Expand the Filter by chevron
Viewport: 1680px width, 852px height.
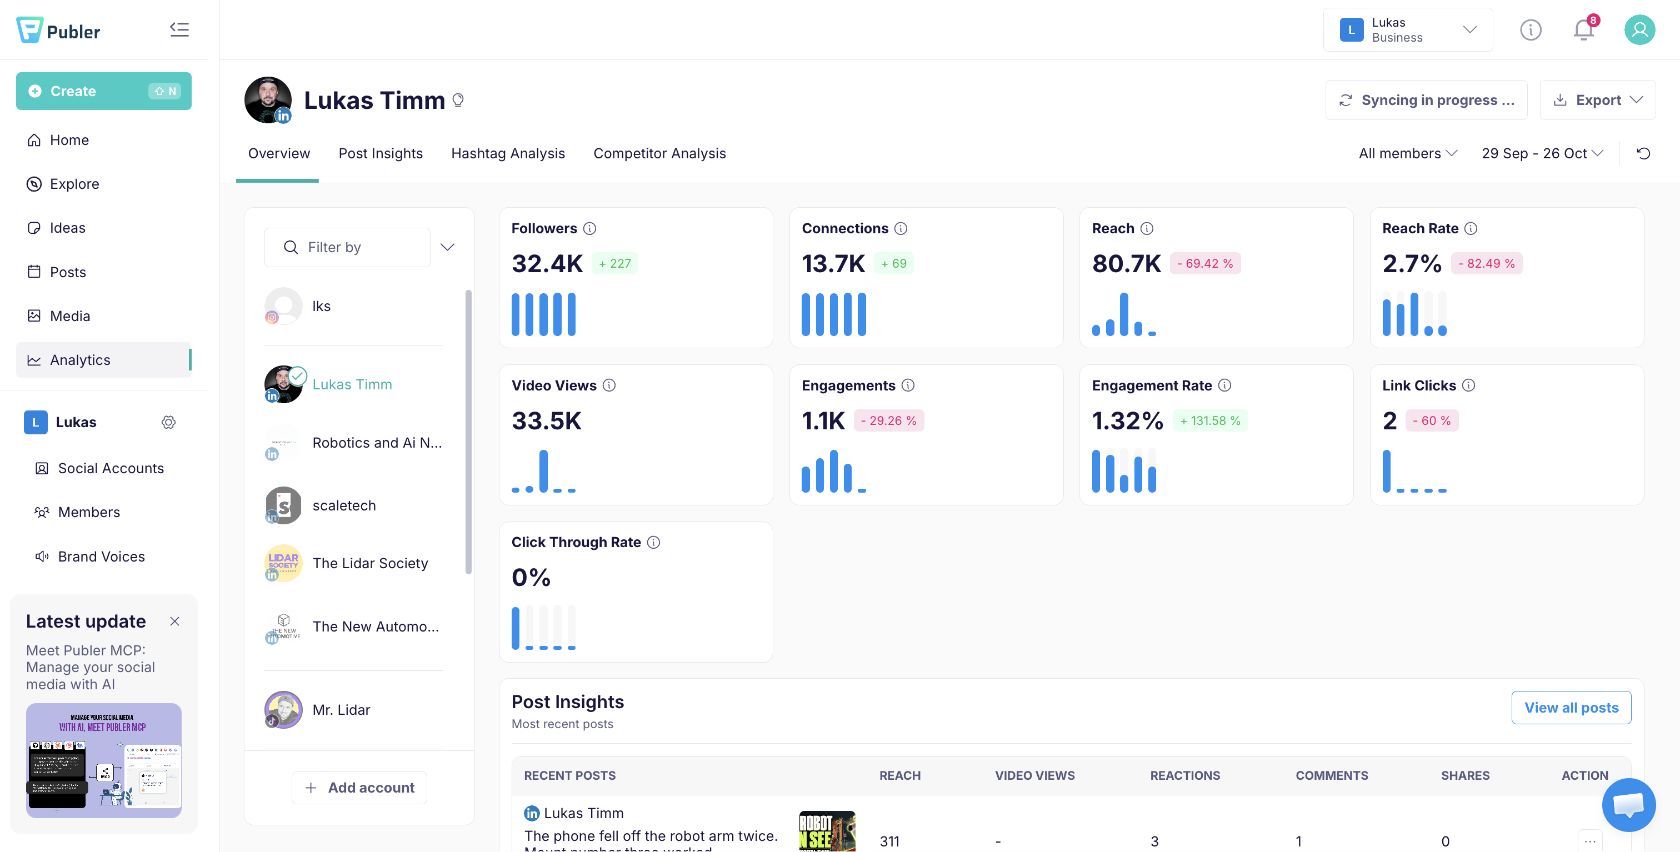tap(448, 247)
